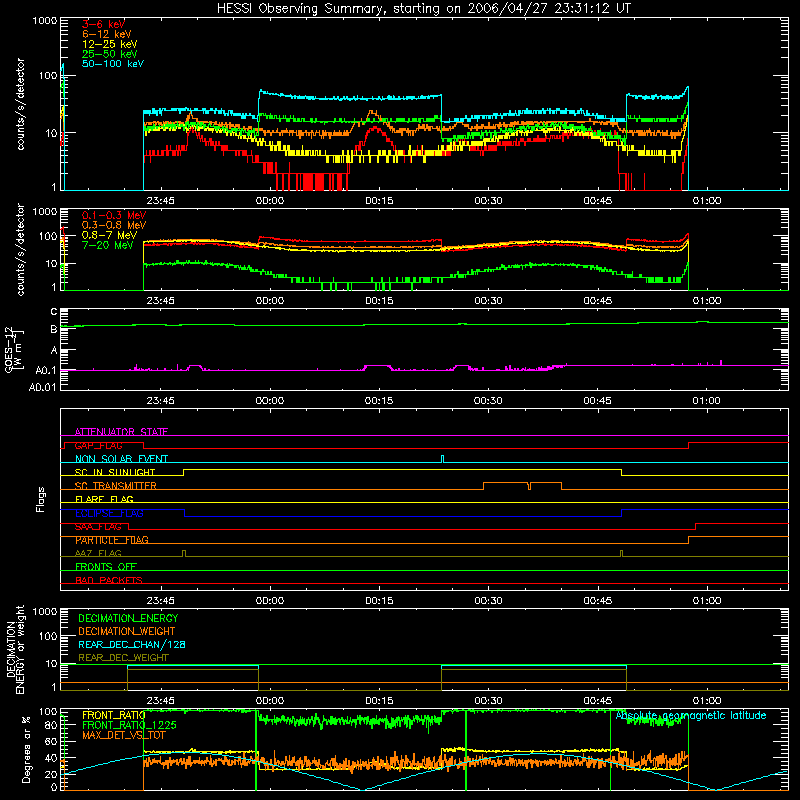This screenshot has height=800, width=800.
Task: Click the yellow 12-25 keV legend entry
Action: [x=110, y=44]
